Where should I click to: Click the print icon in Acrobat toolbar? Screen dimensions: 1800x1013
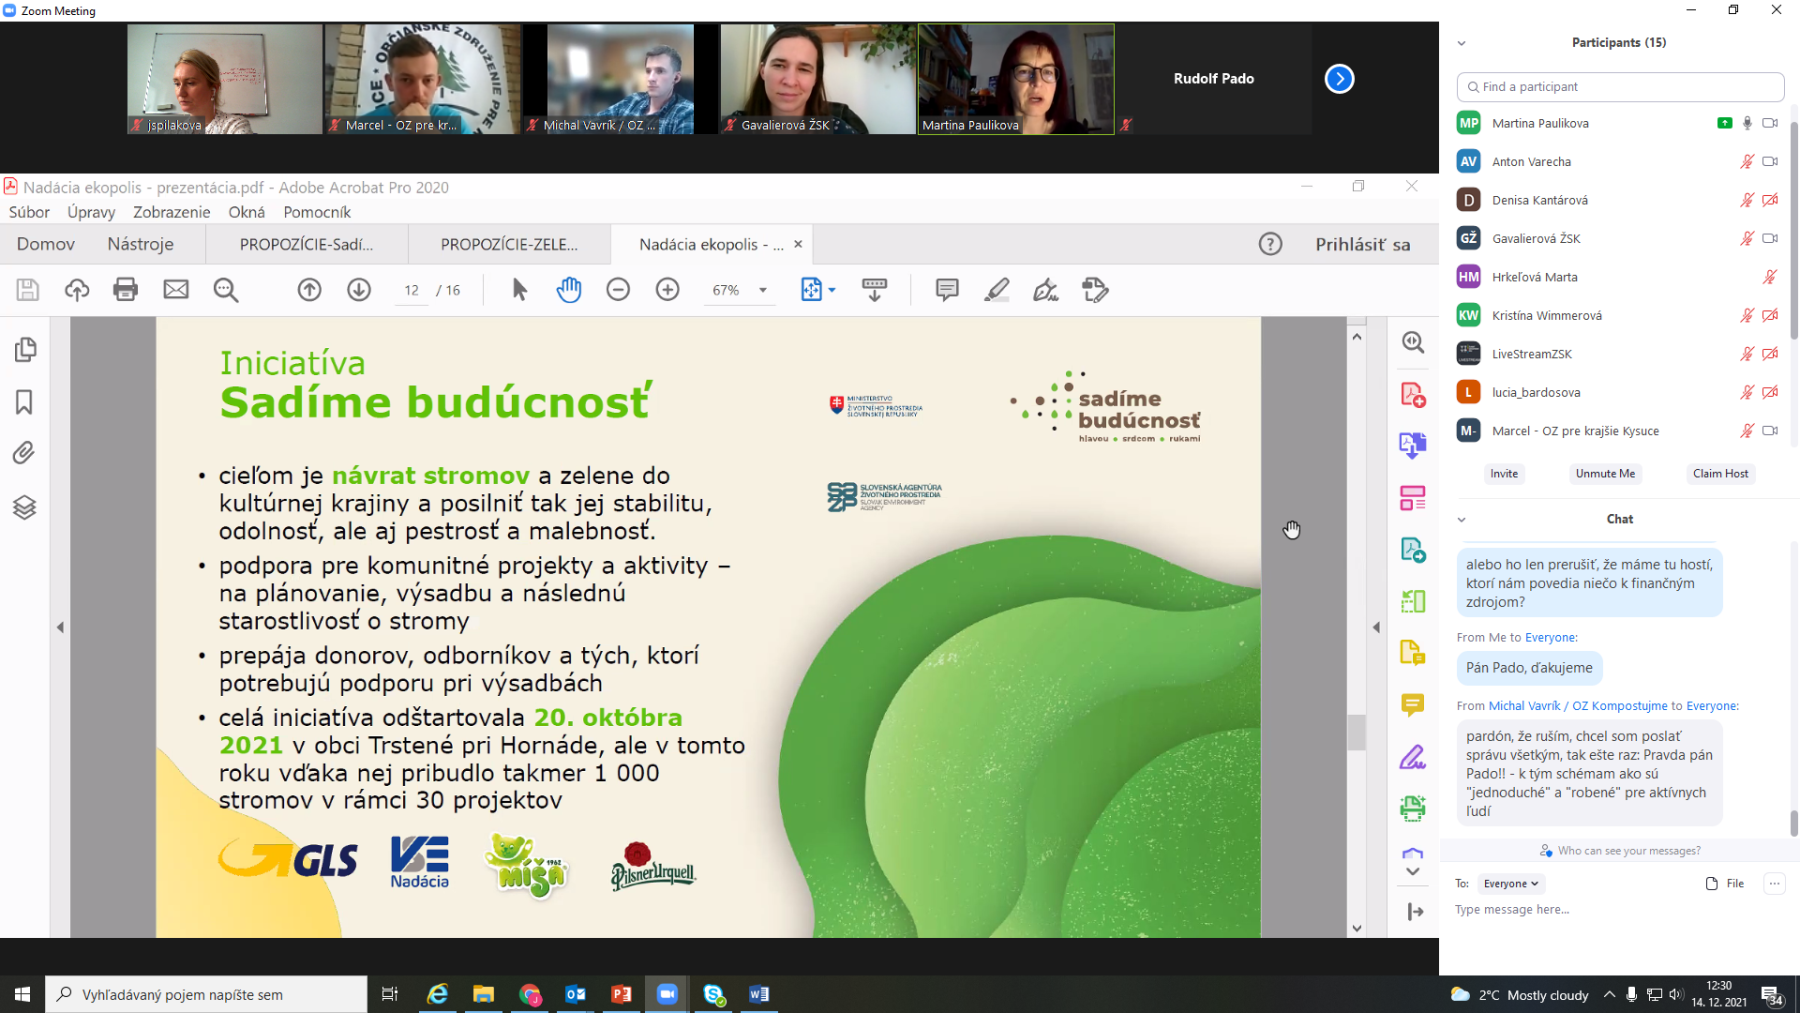click(x=126, y=290)
